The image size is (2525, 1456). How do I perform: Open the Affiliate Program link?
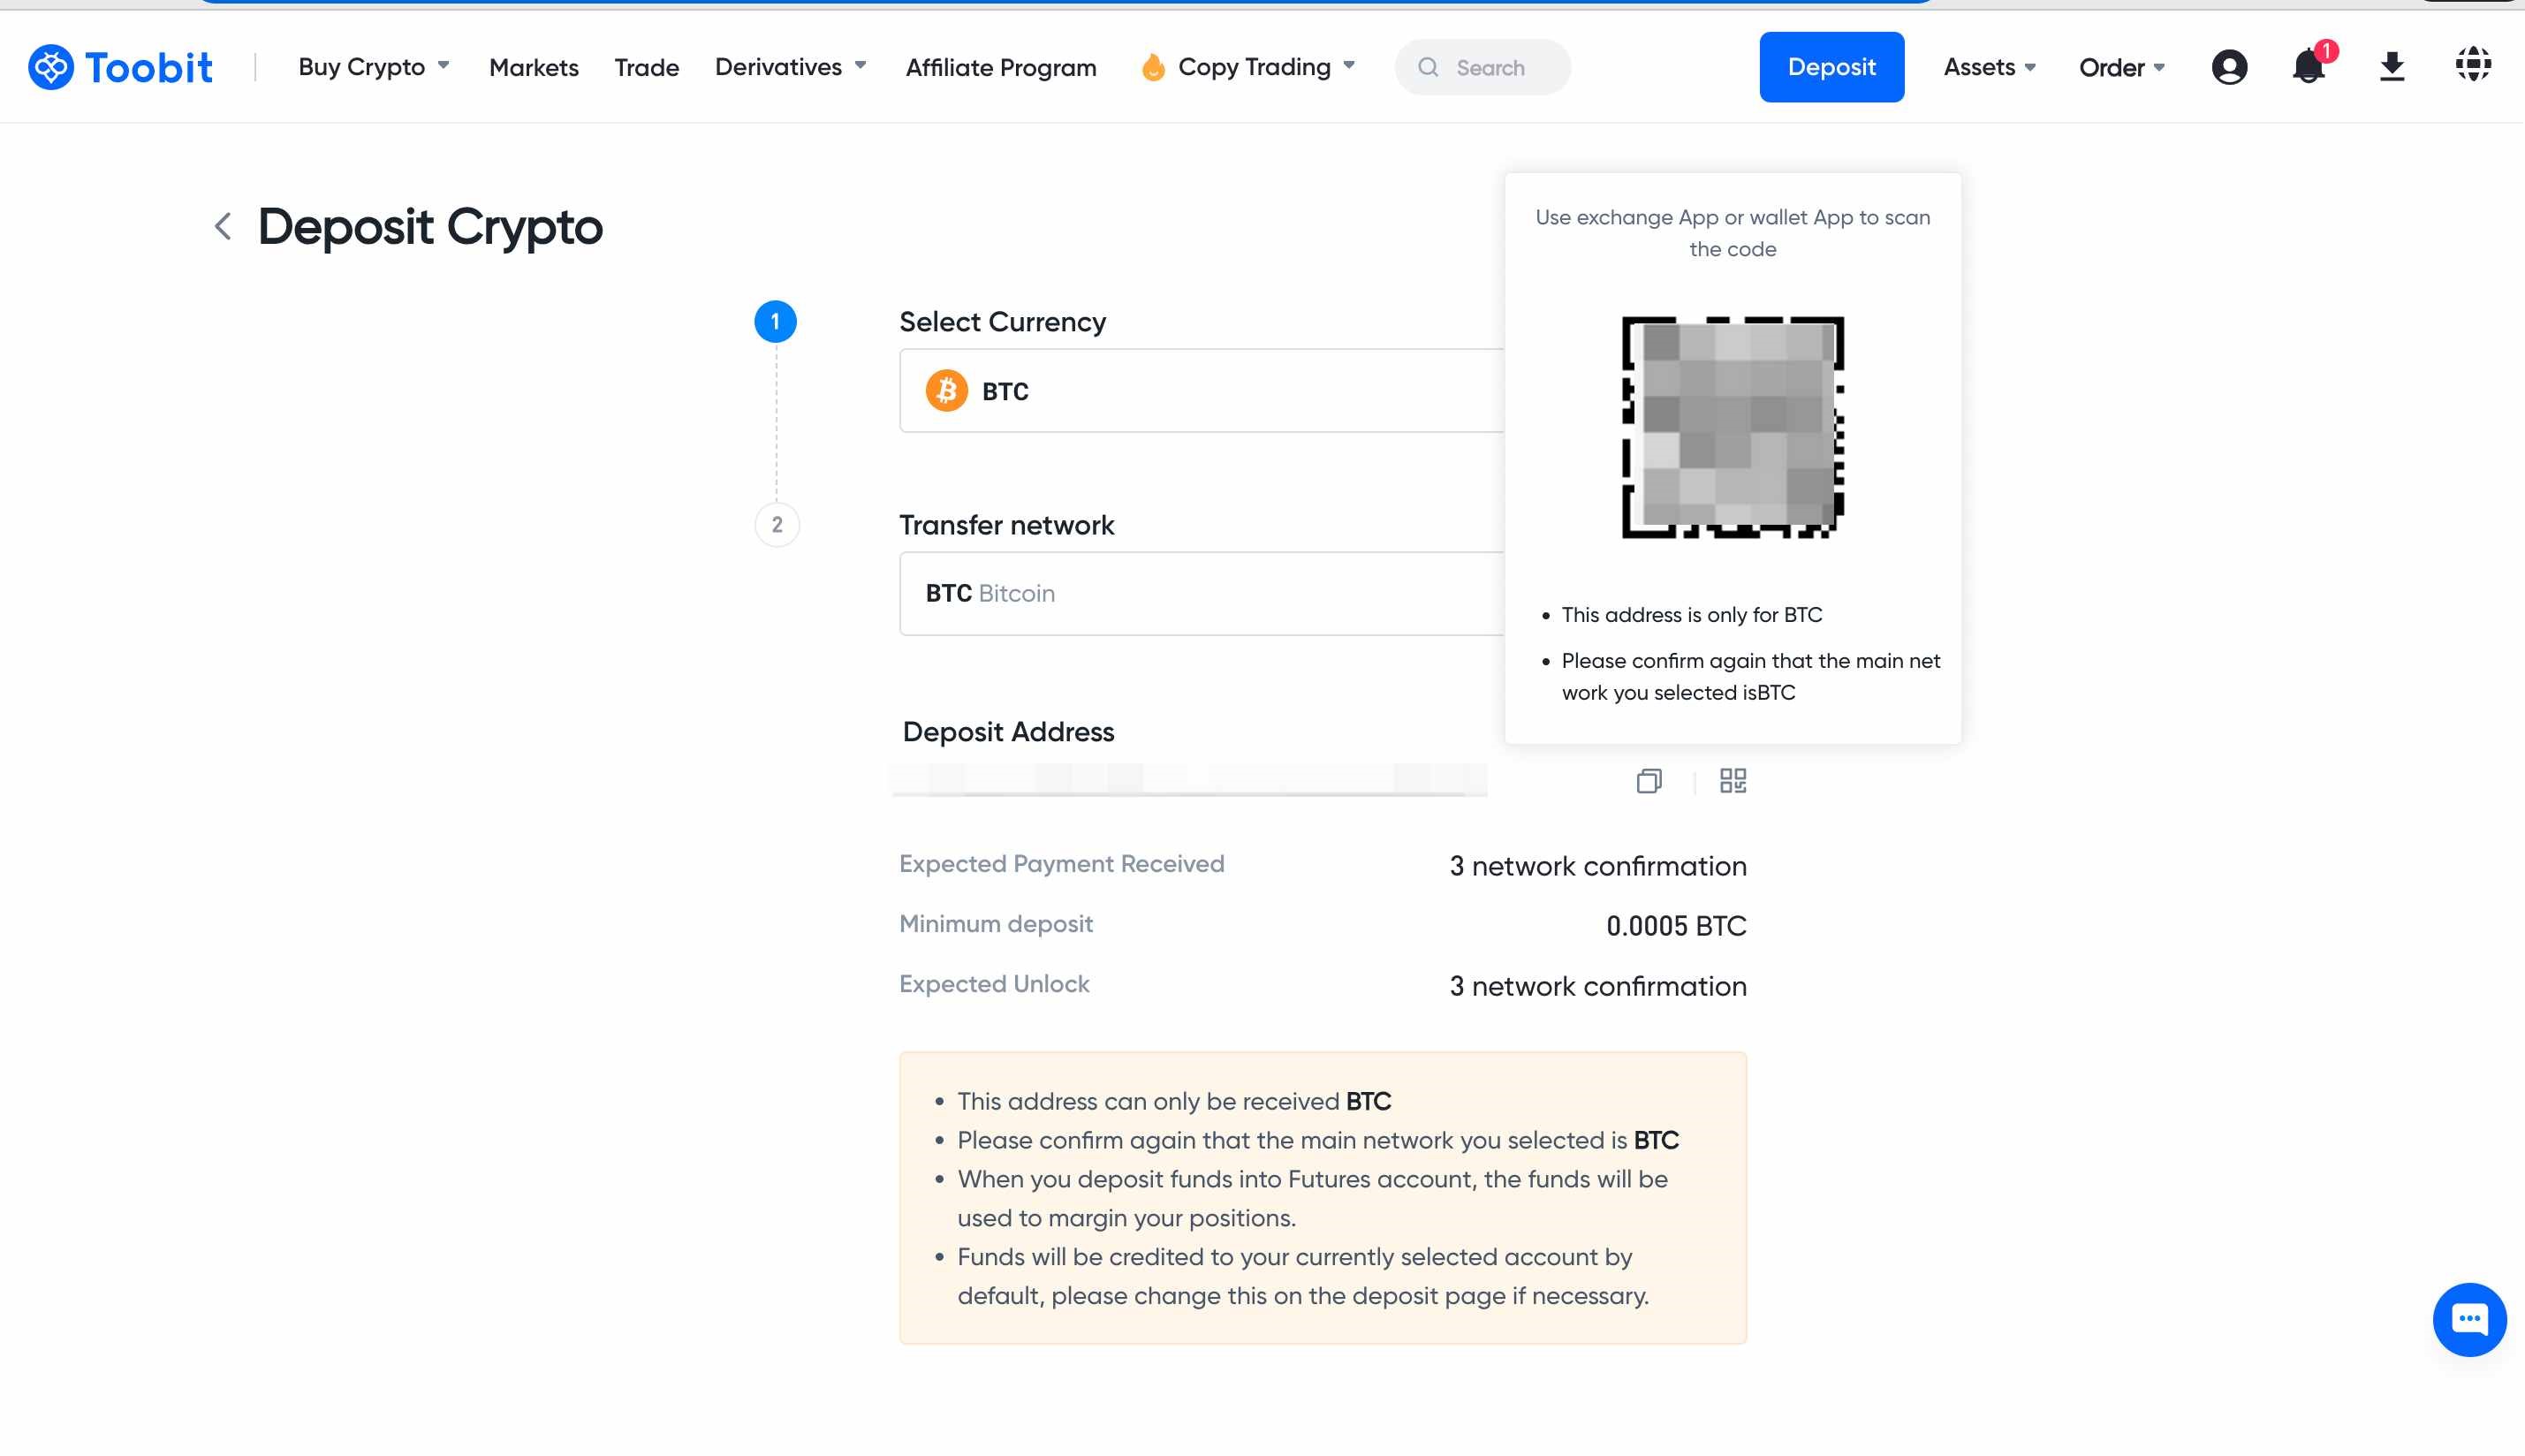tap(1001, 67)
